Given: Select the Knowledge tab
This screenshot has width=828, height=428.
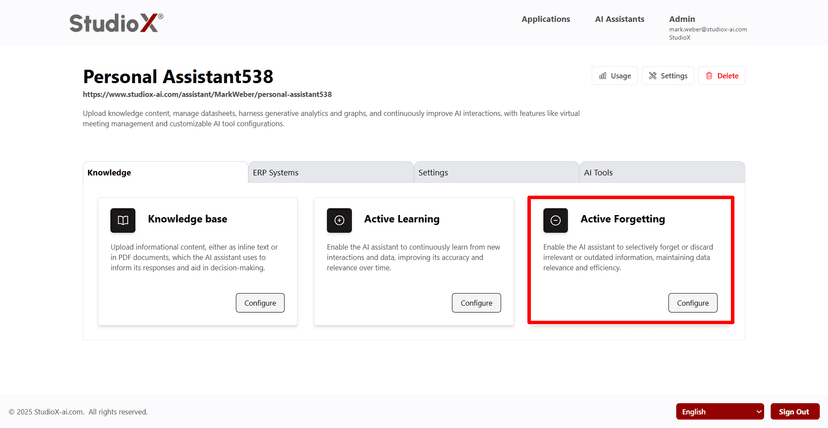Looking at the screenshot, I should pyautogui.click(x=165, y=173).
